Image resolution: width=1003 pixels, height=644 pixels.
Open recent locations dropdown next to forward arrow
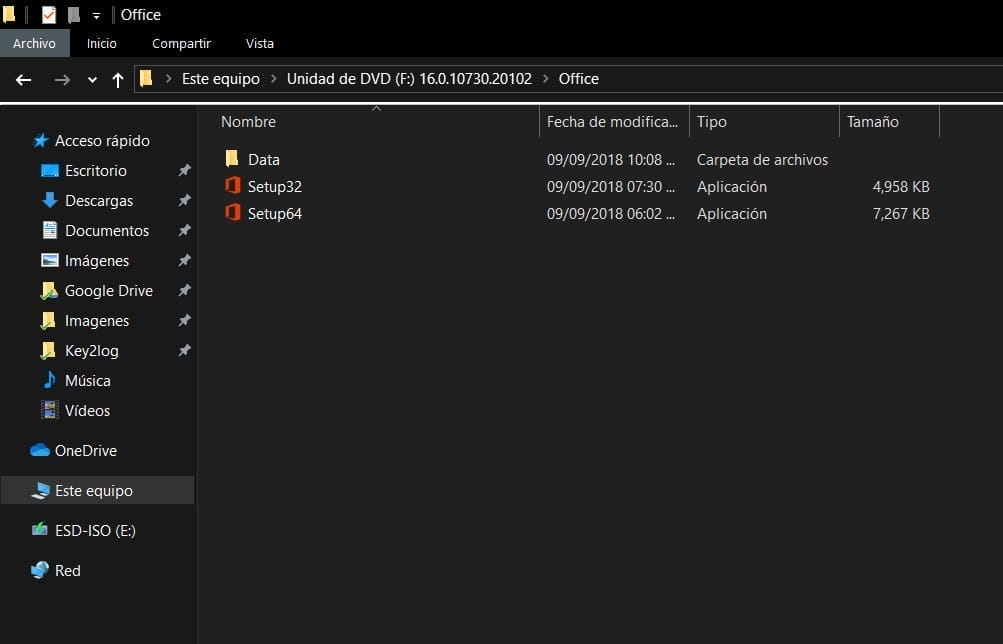tap(91, 79)
